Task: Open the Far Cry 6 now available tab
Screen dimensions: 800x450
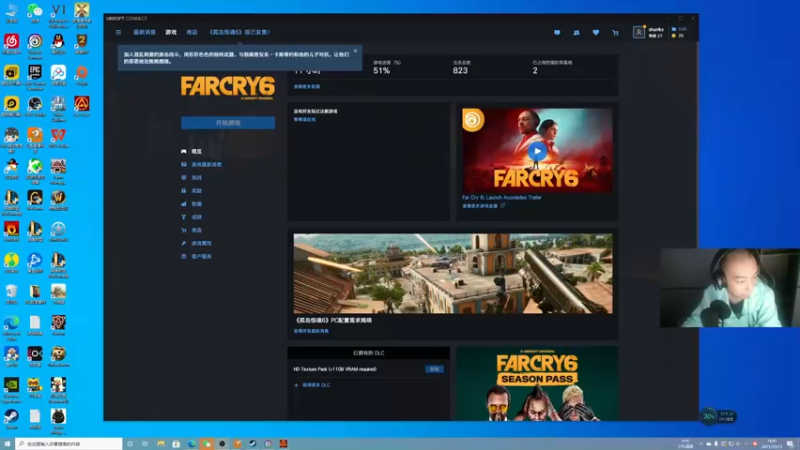Action: click(x=239, y=32)
